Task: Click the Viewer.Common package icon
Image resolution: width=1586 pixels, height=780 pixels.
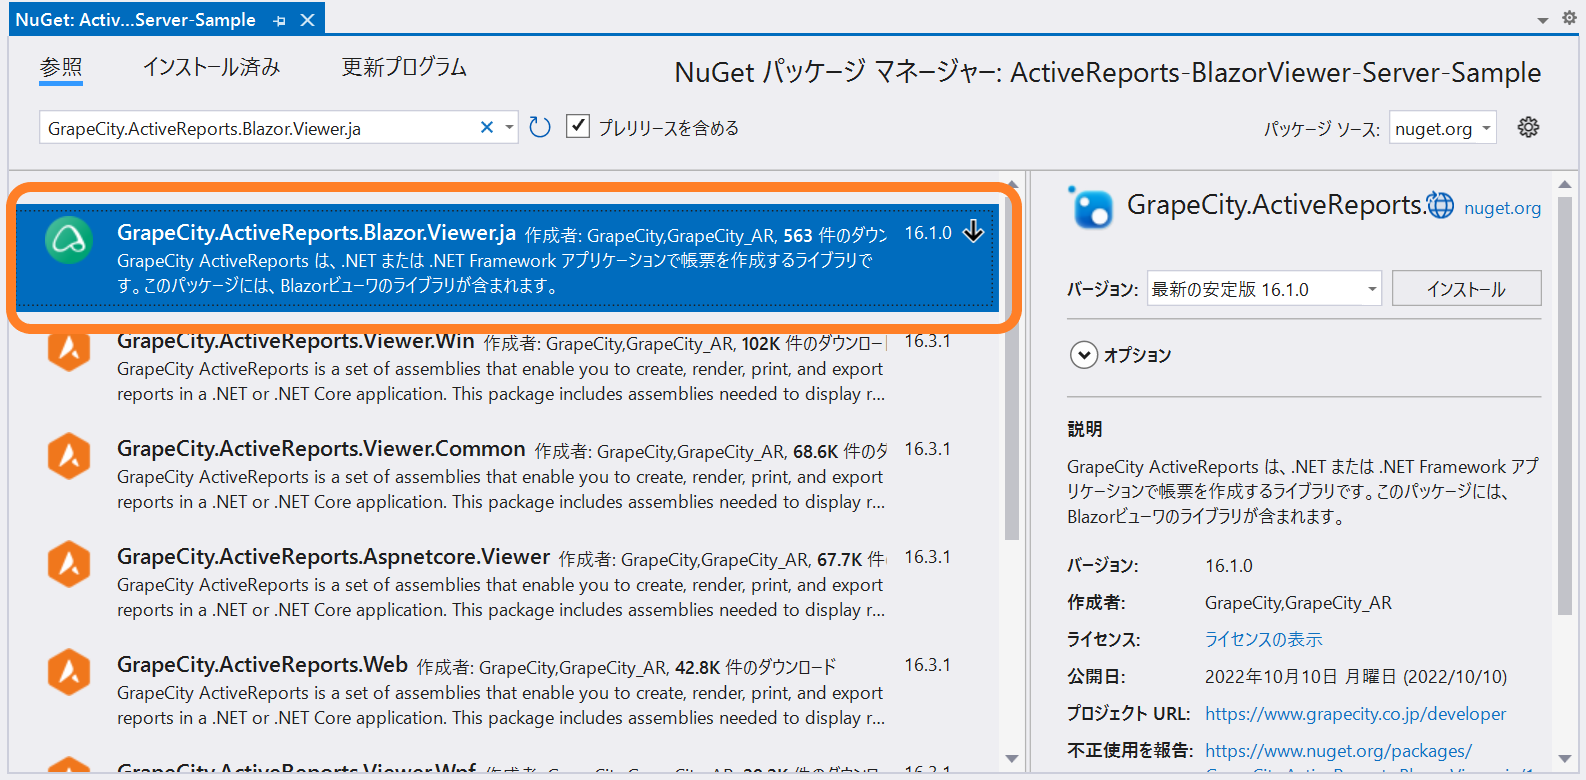Action: [69, 456]
